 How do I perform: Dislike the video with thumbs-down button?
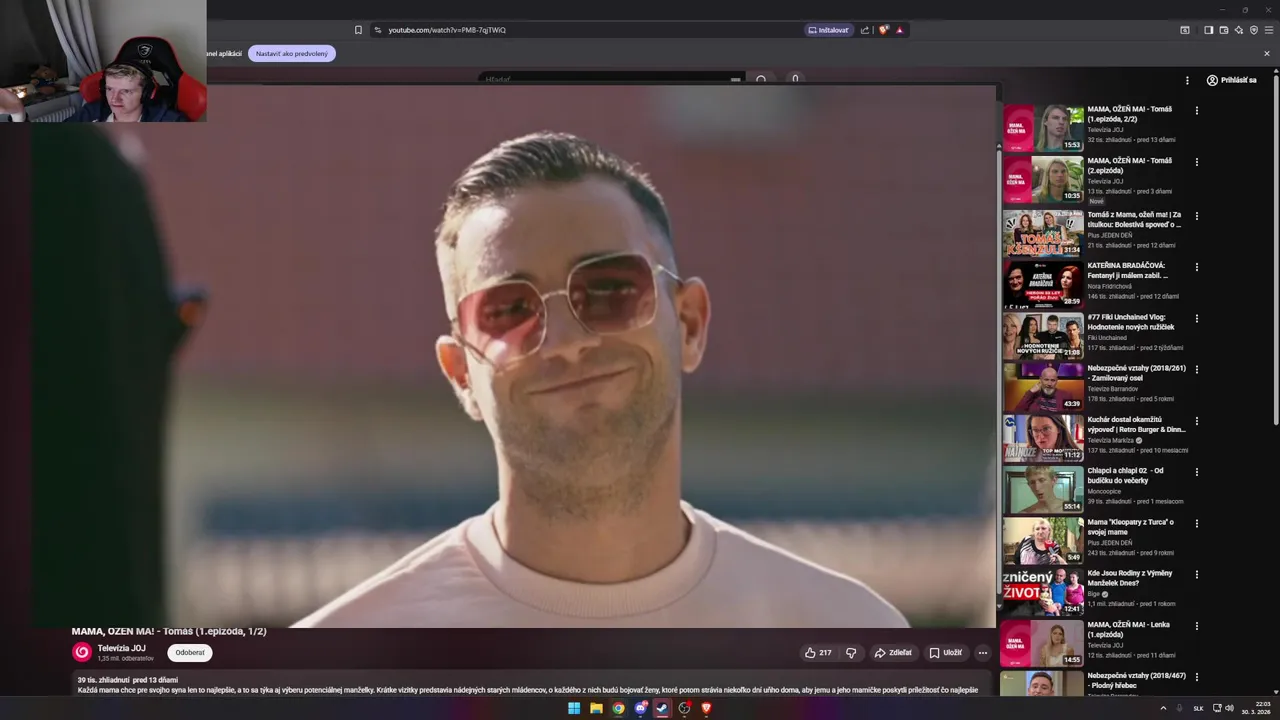851,653
